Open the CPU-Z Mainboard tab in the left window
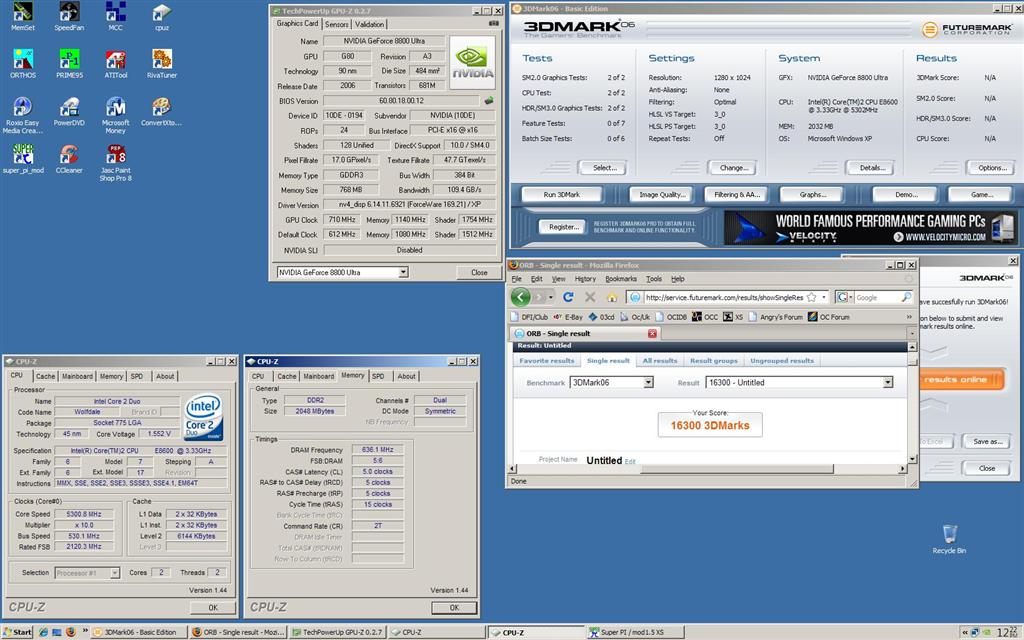The image size is (1024, 640). [x=77, y=376]
